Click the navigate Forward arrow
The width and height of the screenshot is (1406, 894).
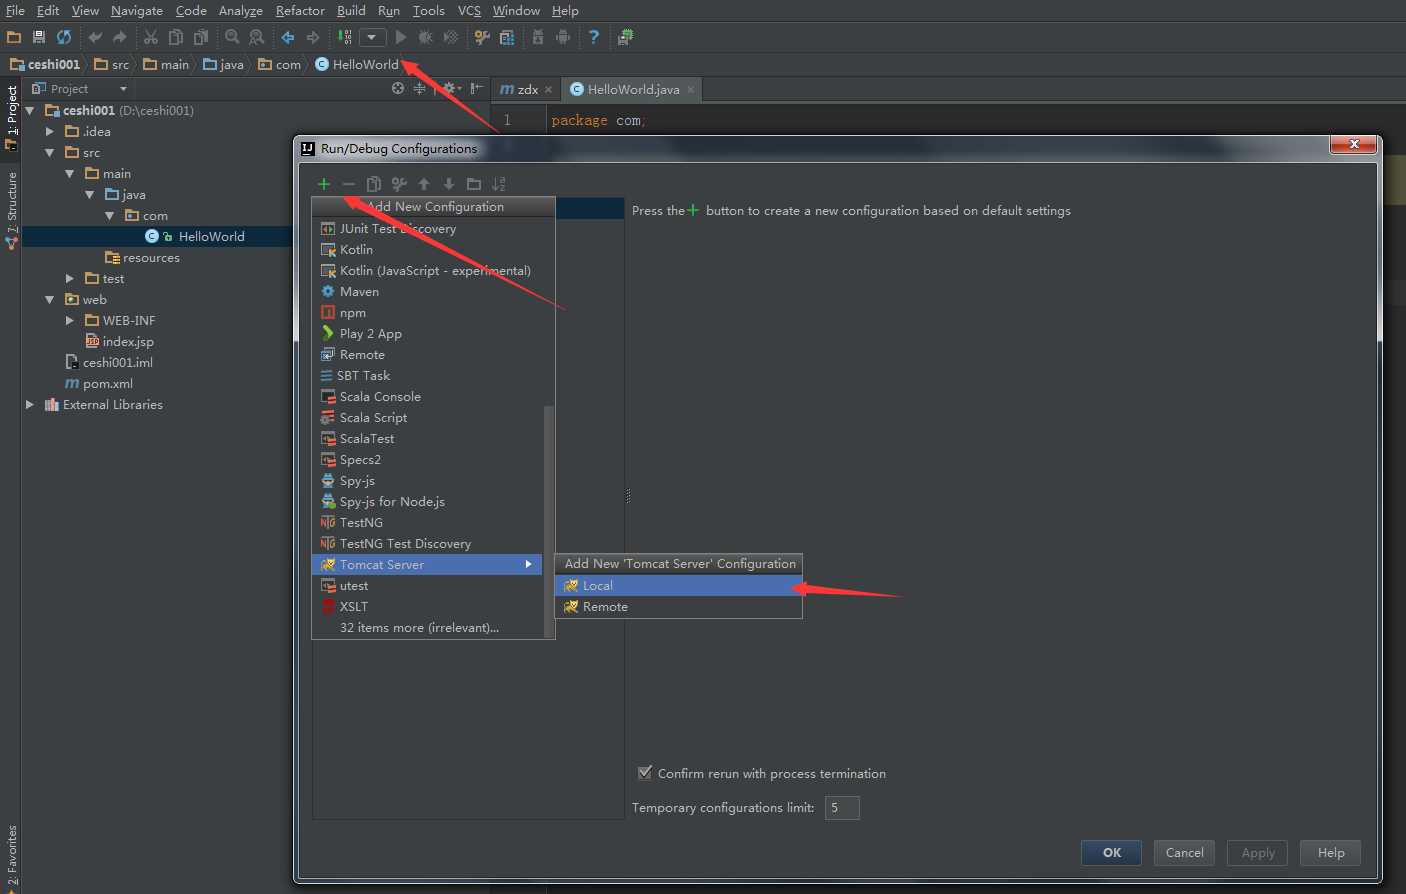pos(313,37)
